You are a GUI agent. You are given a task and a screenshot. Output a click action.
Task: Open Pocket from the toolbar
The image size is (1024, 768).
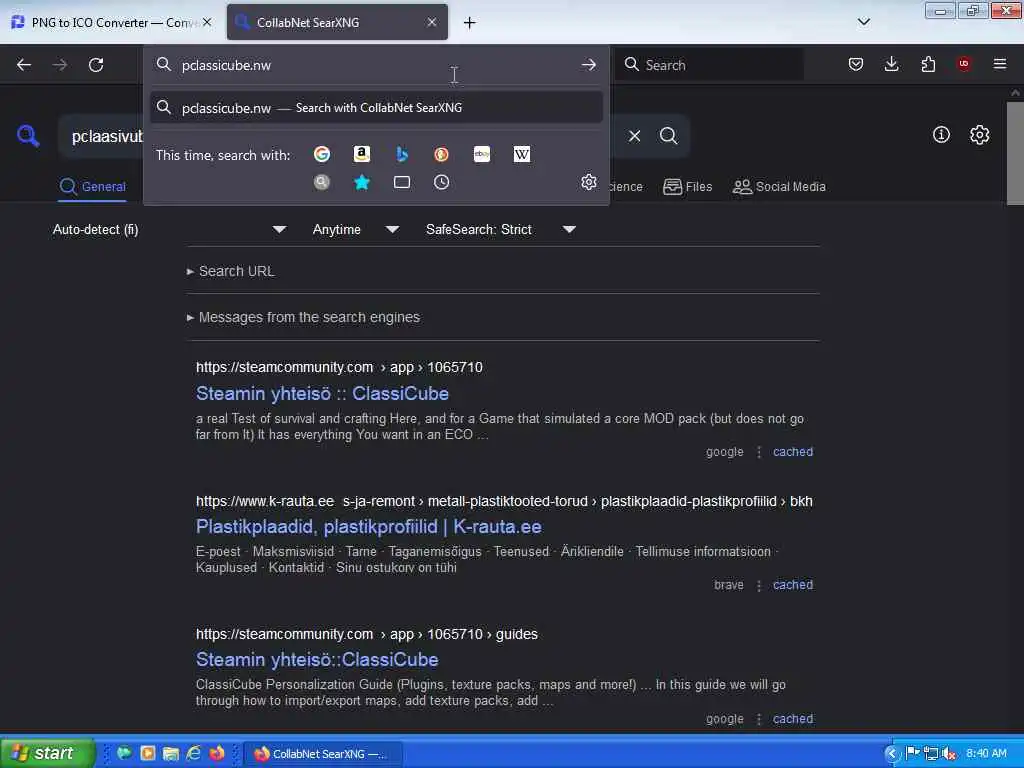click(x=856, y=64)
